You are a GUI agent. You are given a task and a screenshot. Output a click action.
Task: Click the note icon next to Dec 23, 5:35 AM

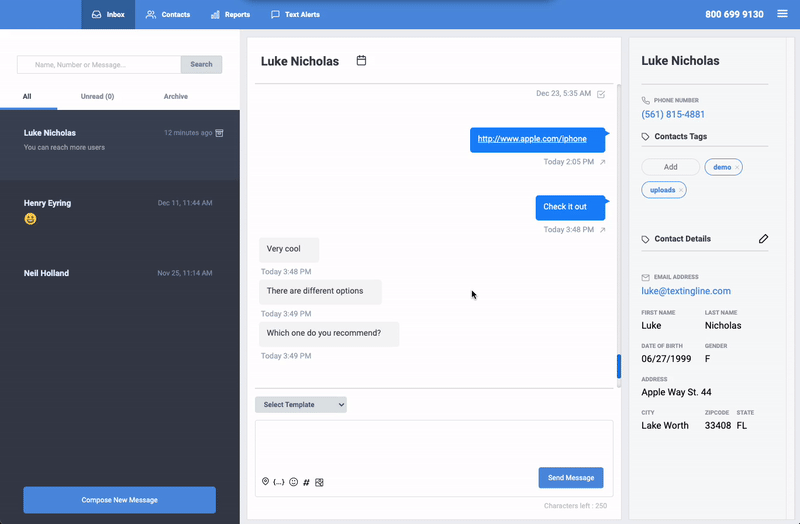601,94
